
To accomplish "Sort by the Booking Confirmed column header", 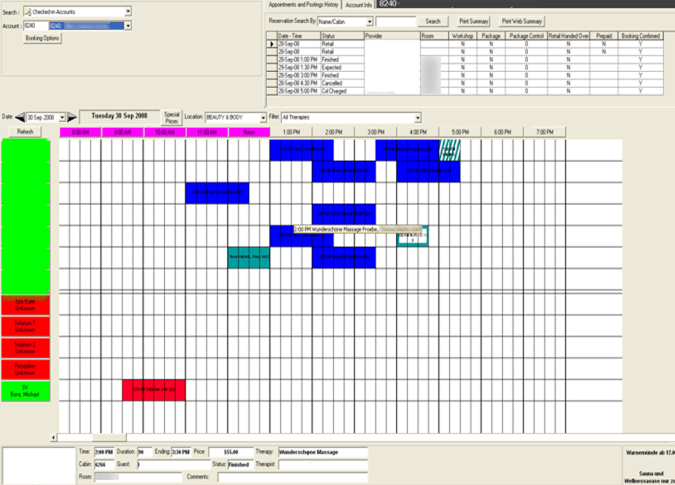I will (641, 36).
